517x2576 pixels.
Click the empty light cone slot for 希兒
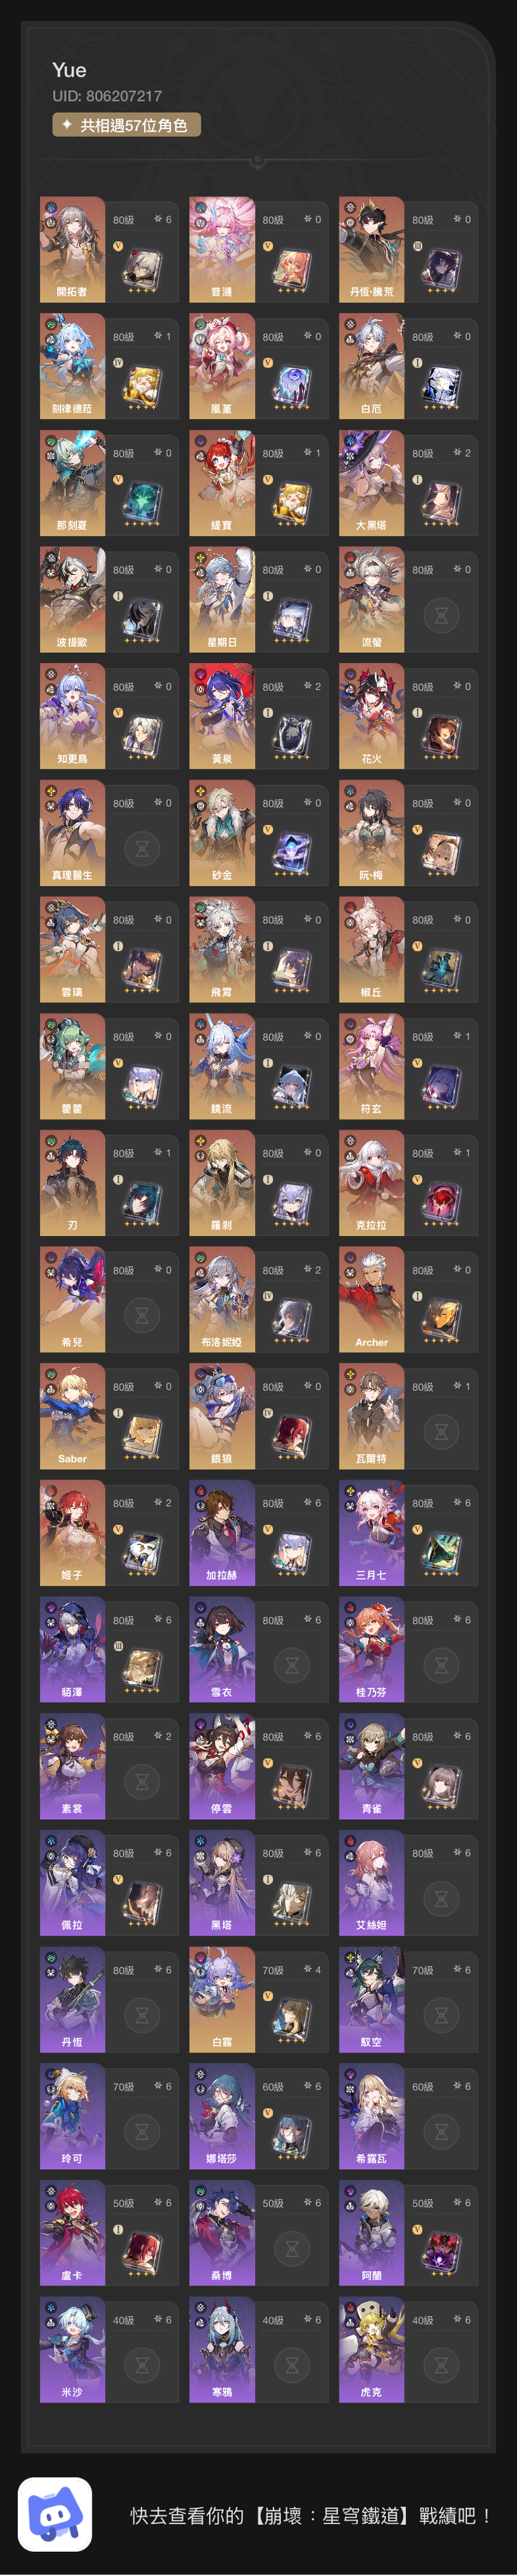coord(142,1316)
